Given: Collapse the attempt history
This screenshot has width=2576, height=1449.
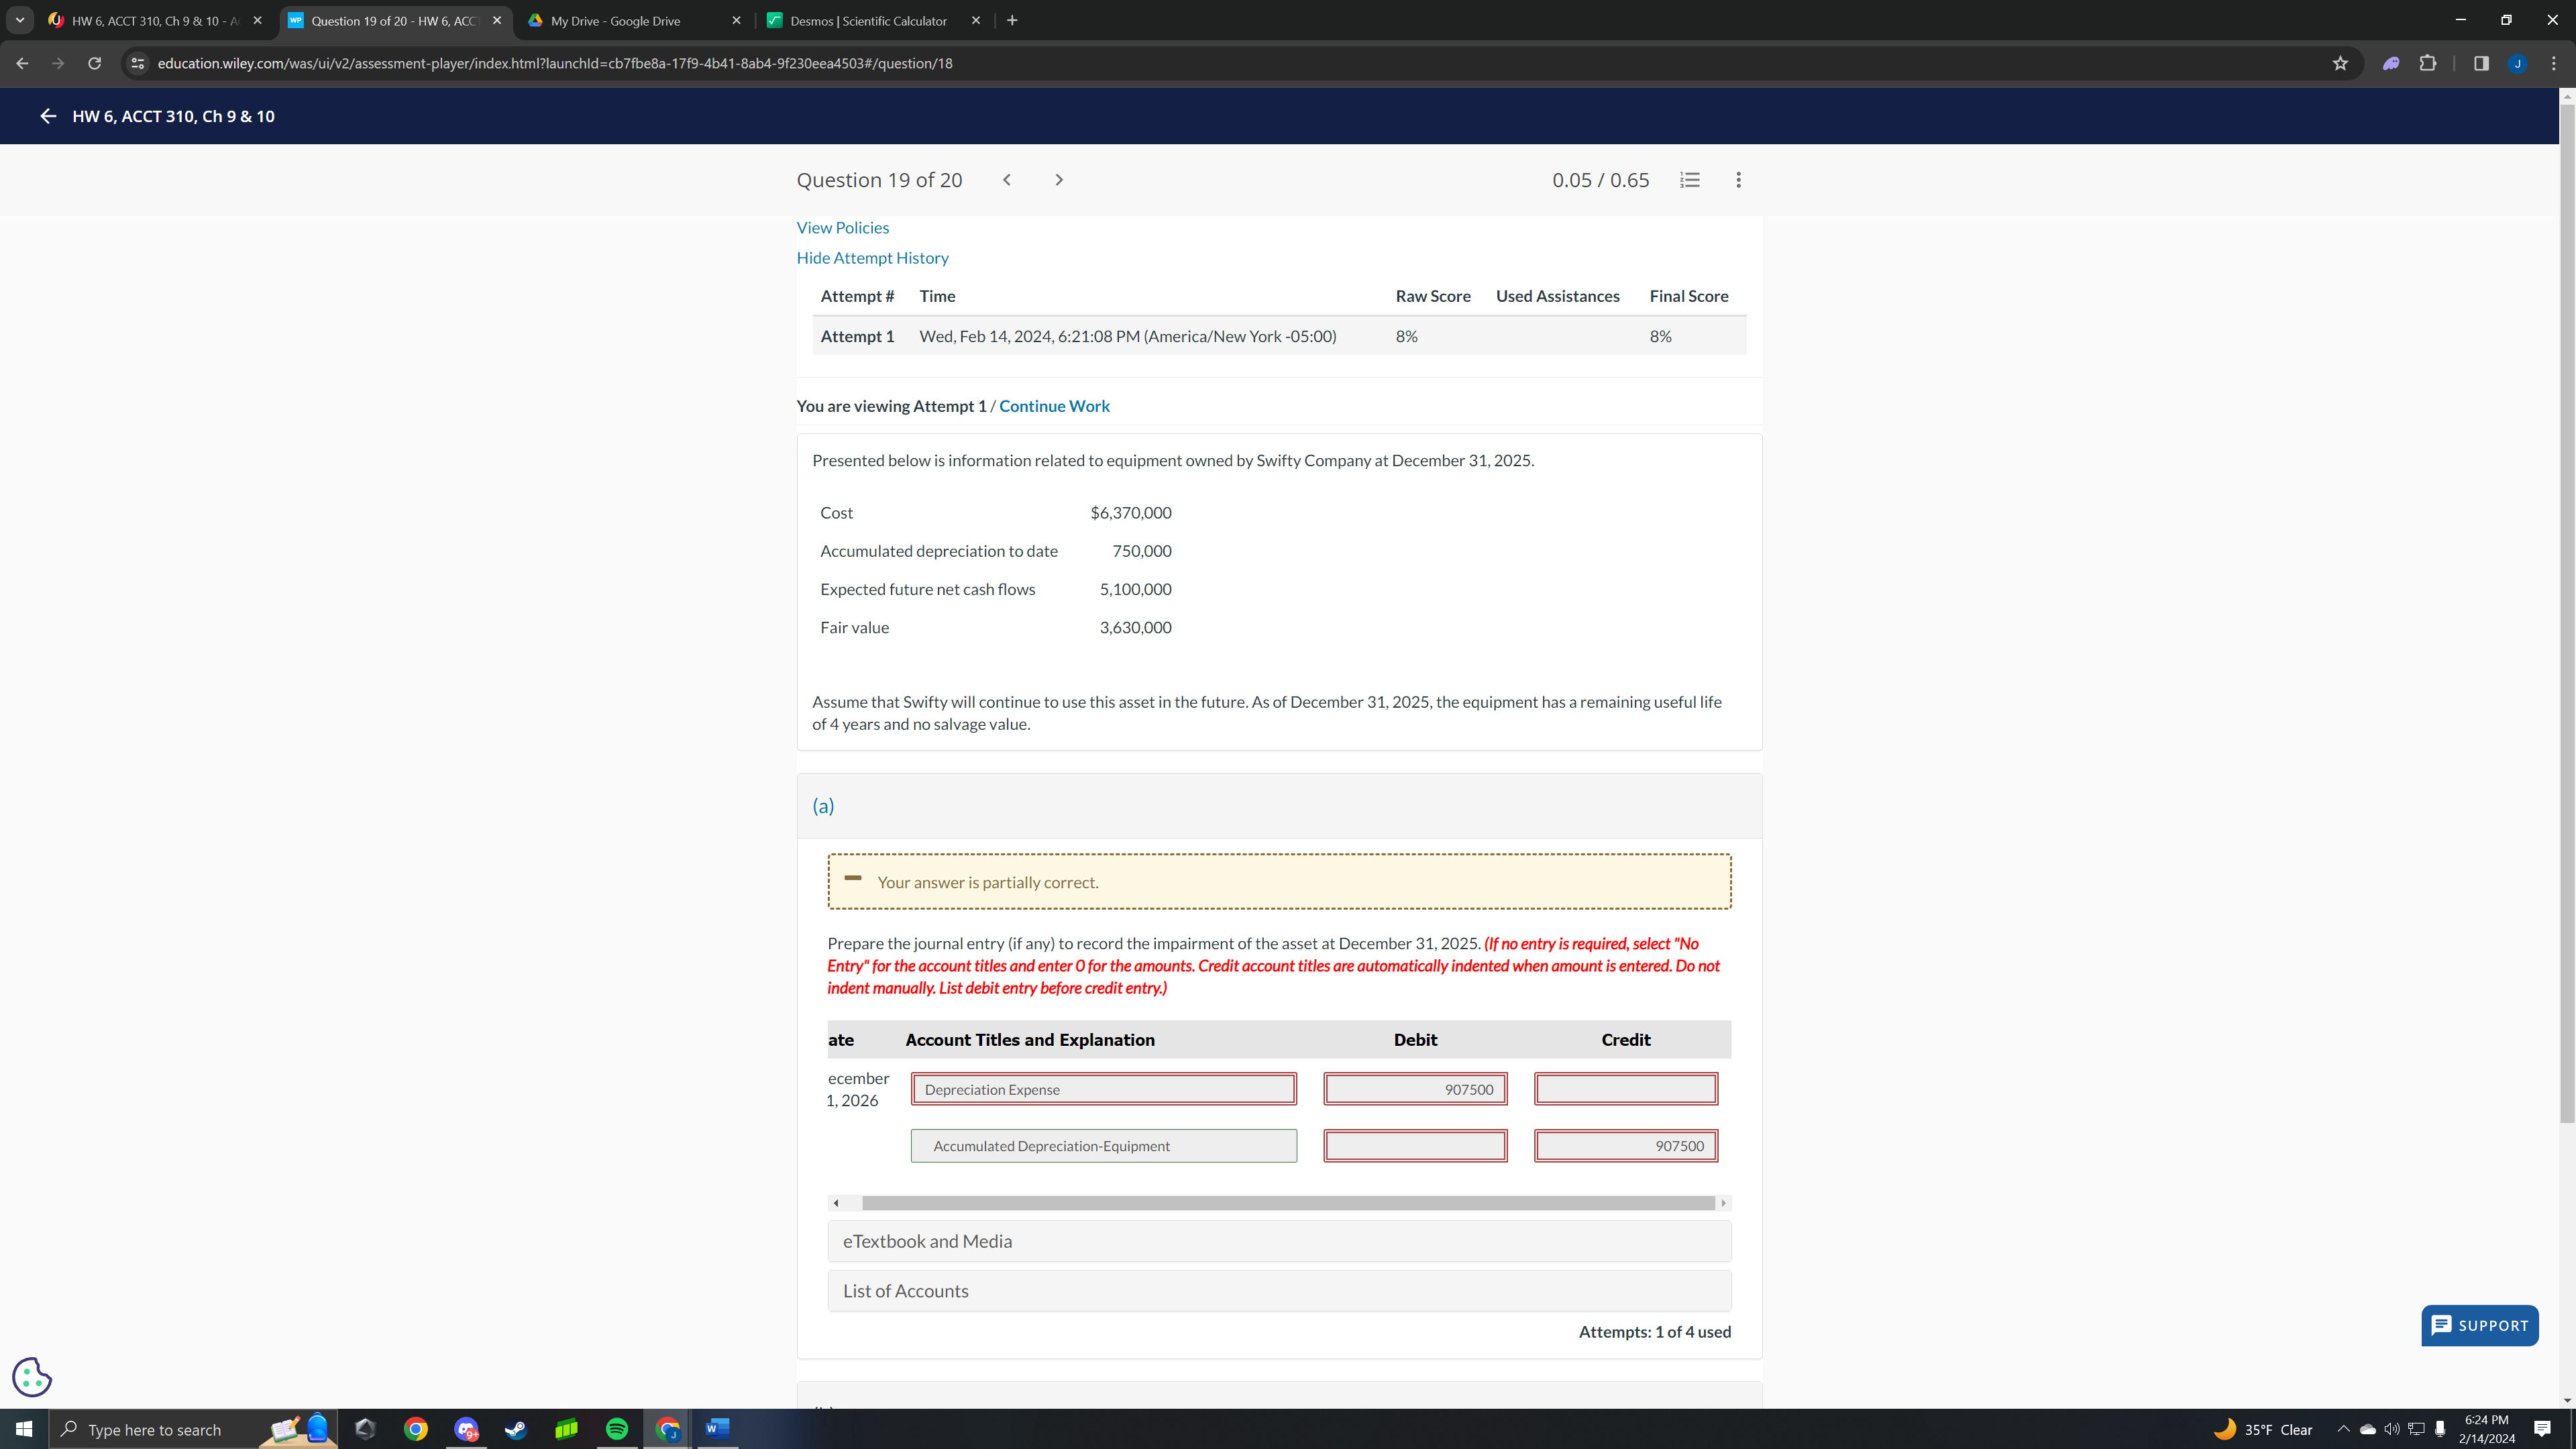Looking at the screenshot, I should tap(872, 258).
